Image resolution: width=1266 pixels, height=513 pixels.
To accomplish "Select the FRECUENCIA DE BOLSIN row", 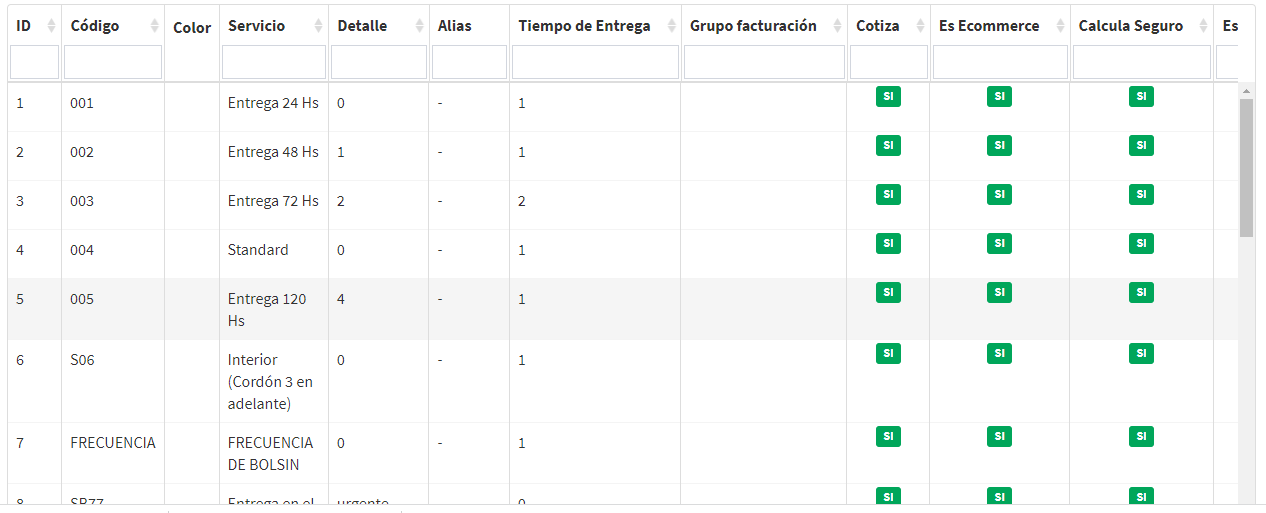I will coord(270,453).
